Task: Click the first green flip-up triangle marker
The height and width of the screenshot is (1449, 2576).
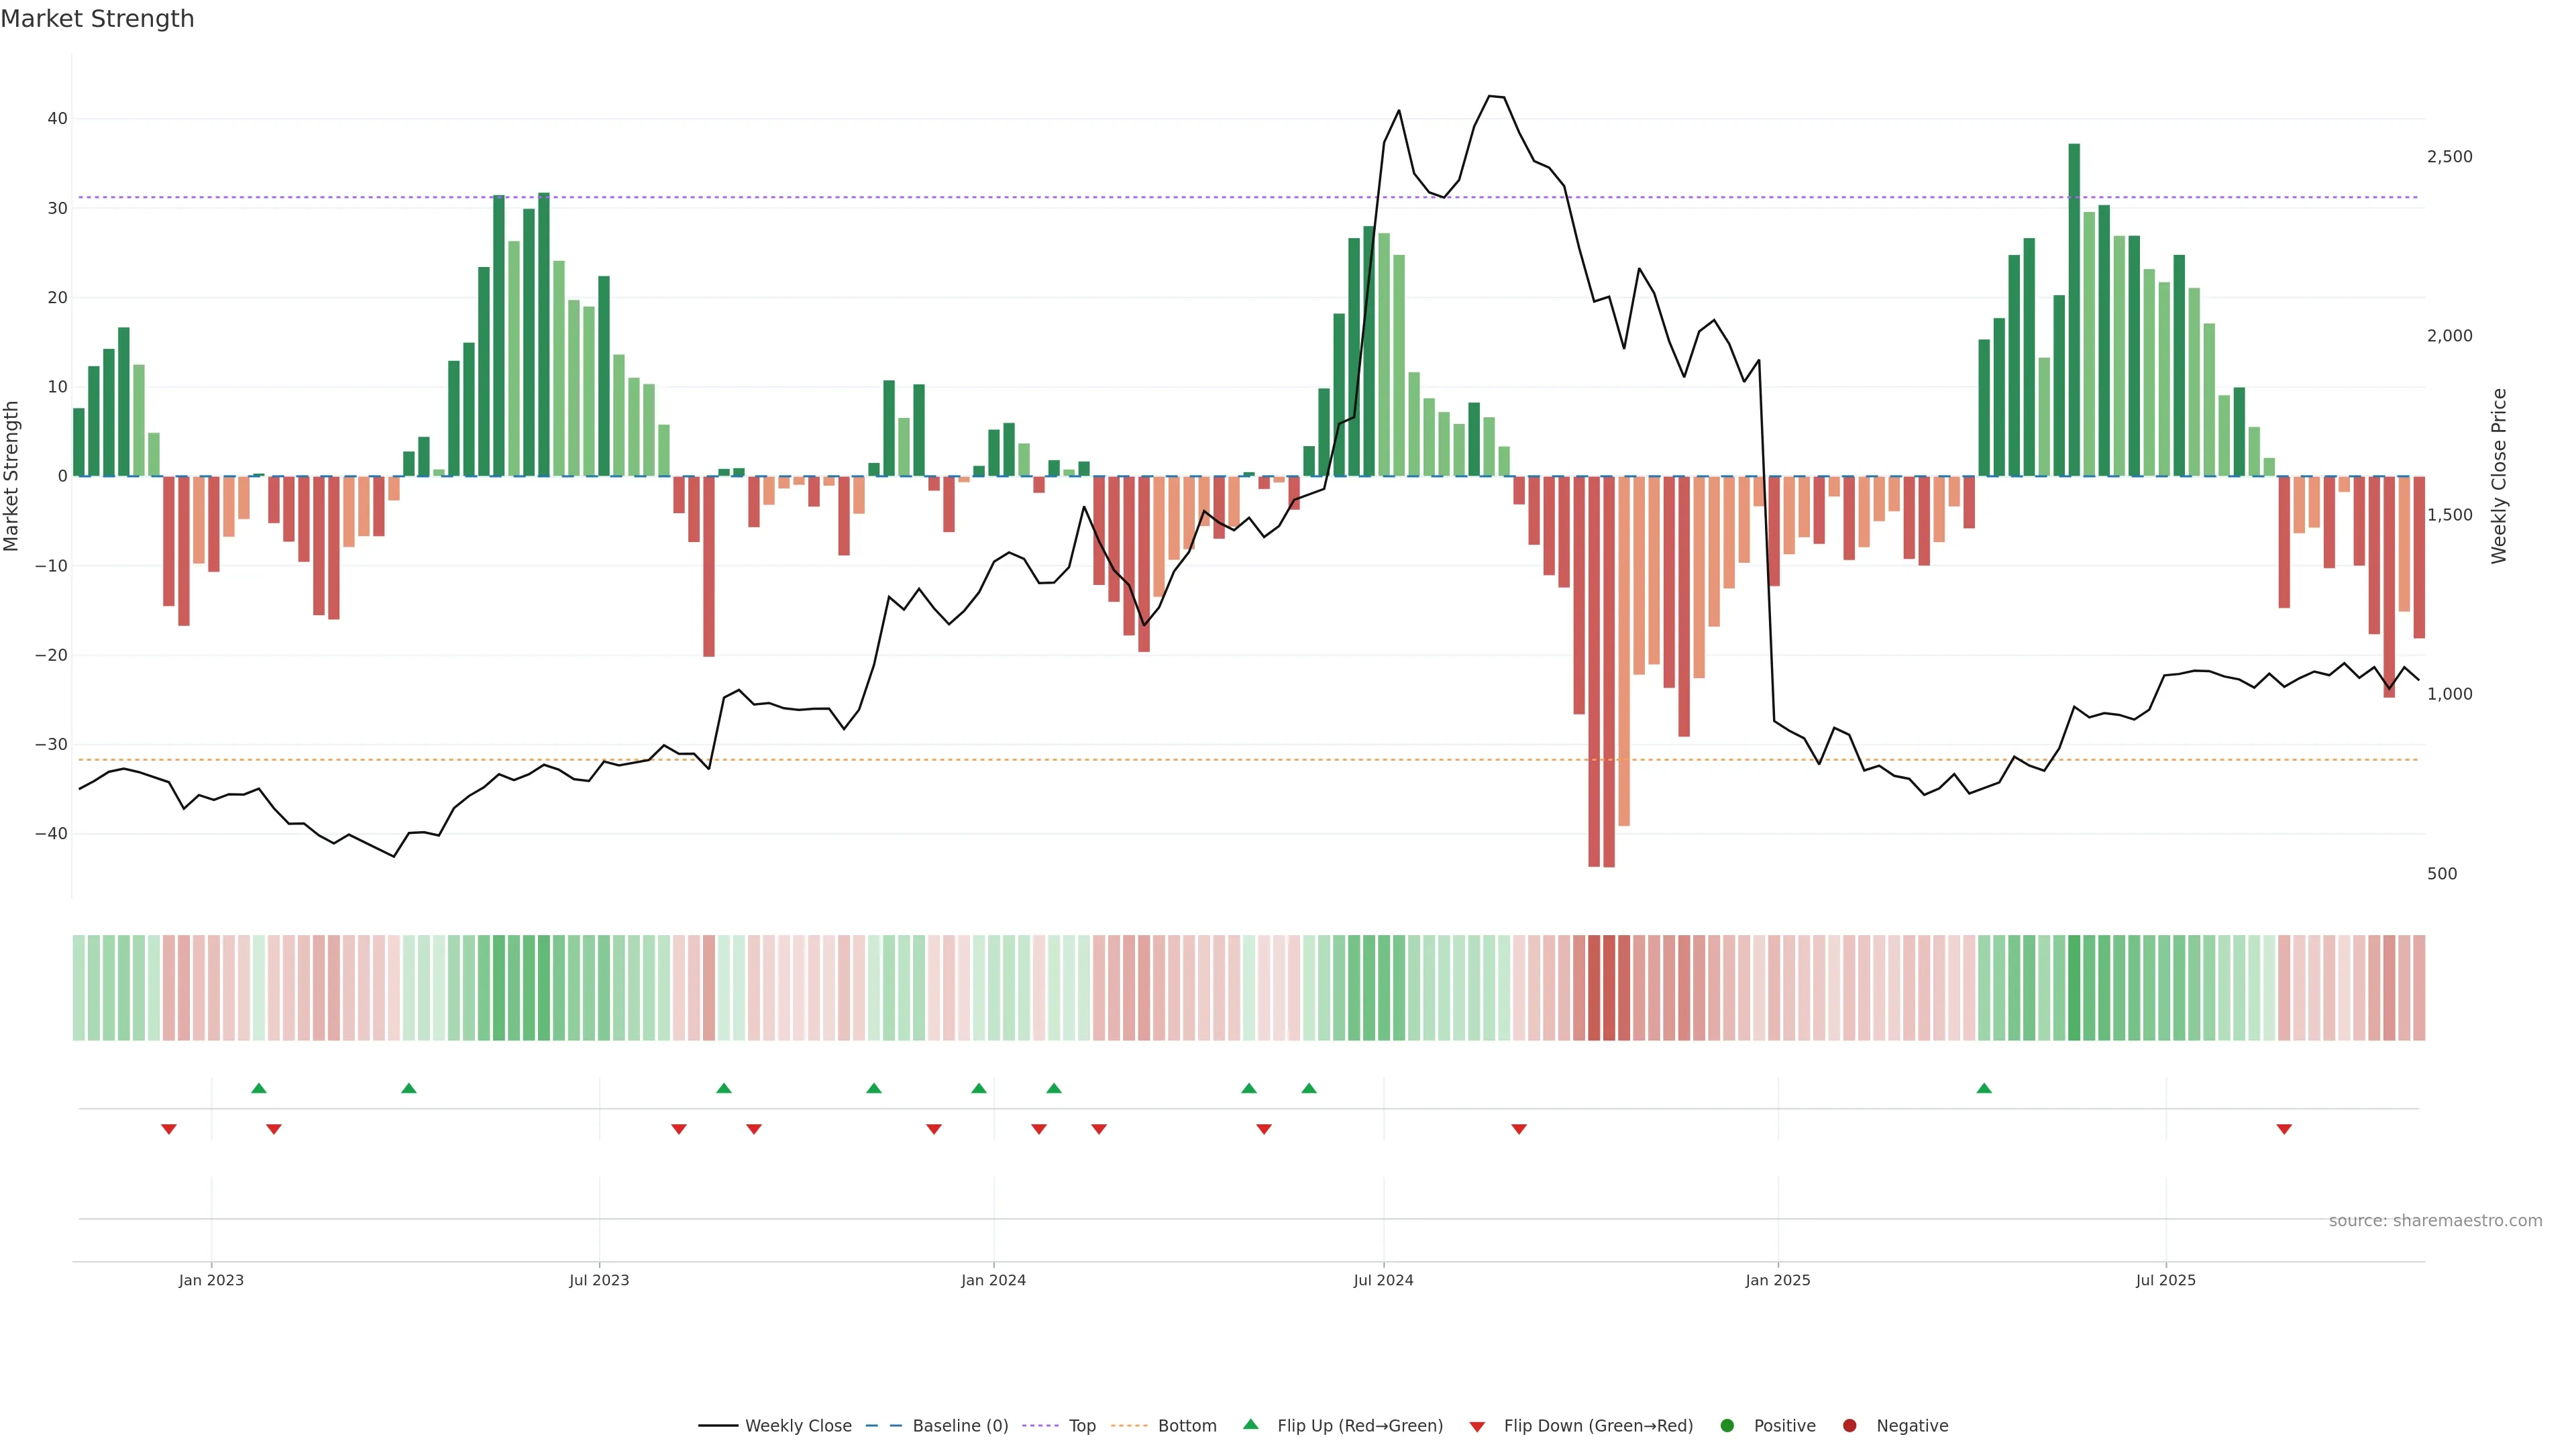Action: coord(259,1088)
